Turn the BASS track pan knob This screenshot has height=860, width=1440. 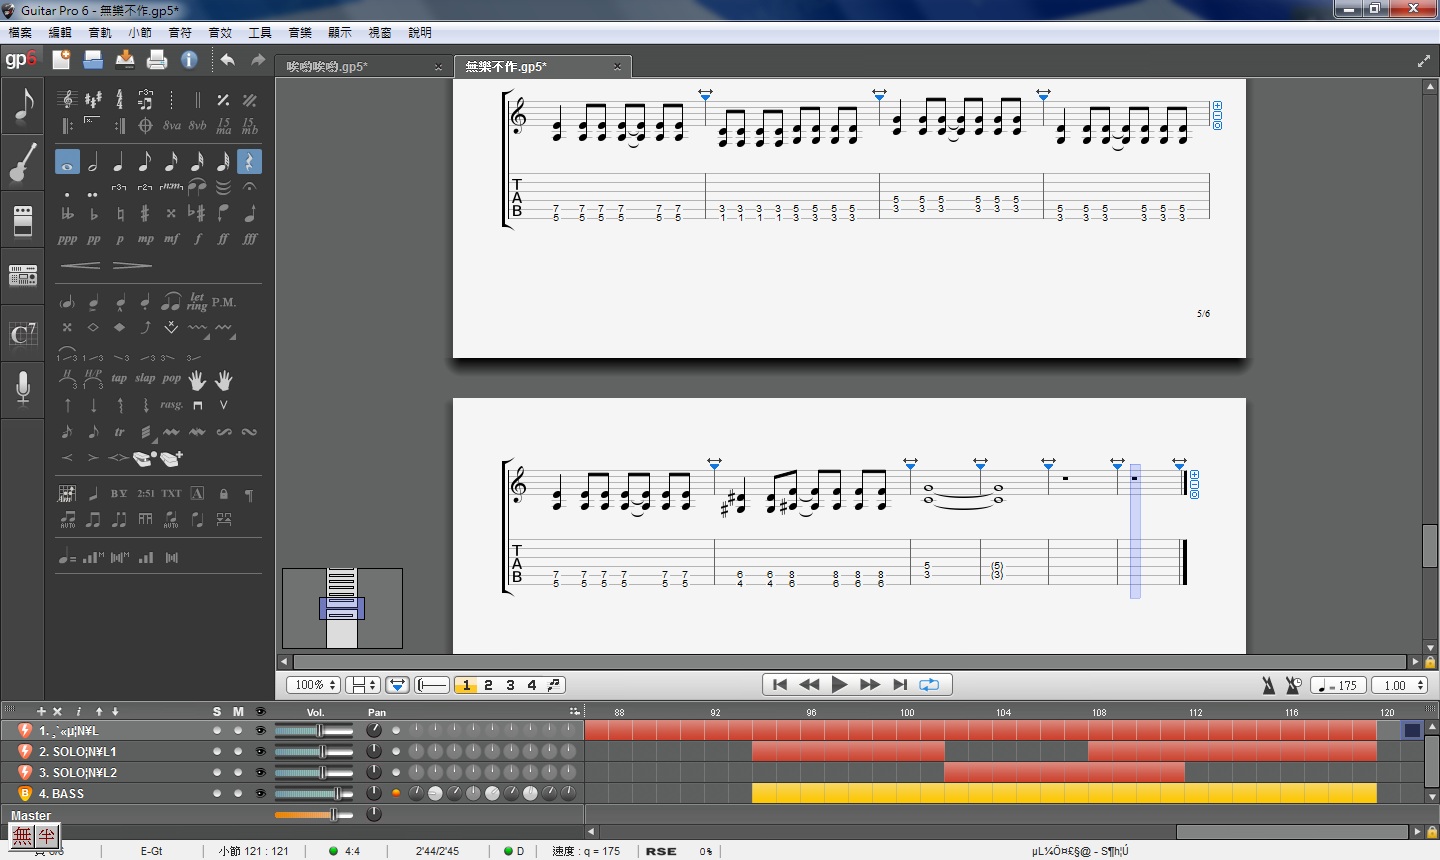tap(374, 793)
